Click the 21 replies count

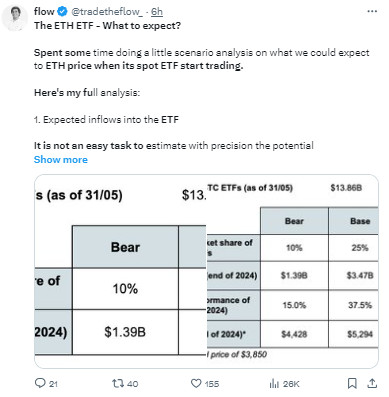coord(53,384)
